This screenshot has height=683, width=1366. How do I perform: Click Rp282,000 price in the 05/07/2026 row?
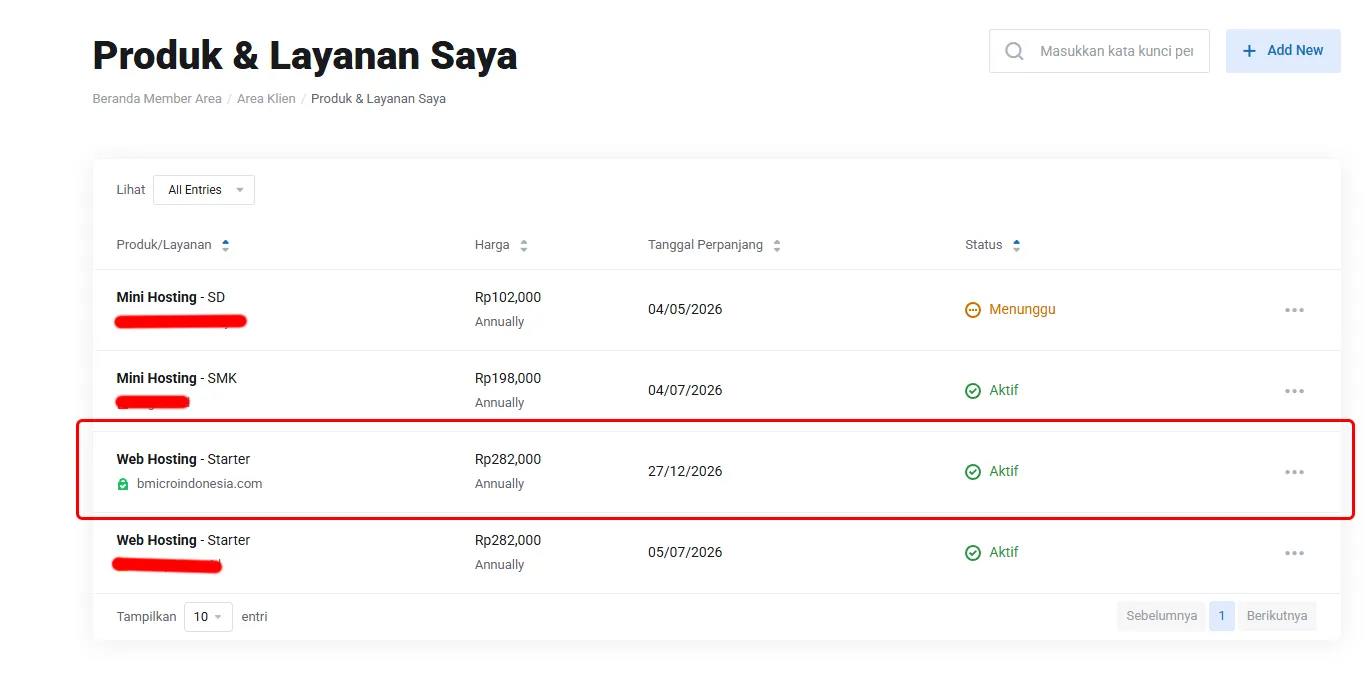508,540
